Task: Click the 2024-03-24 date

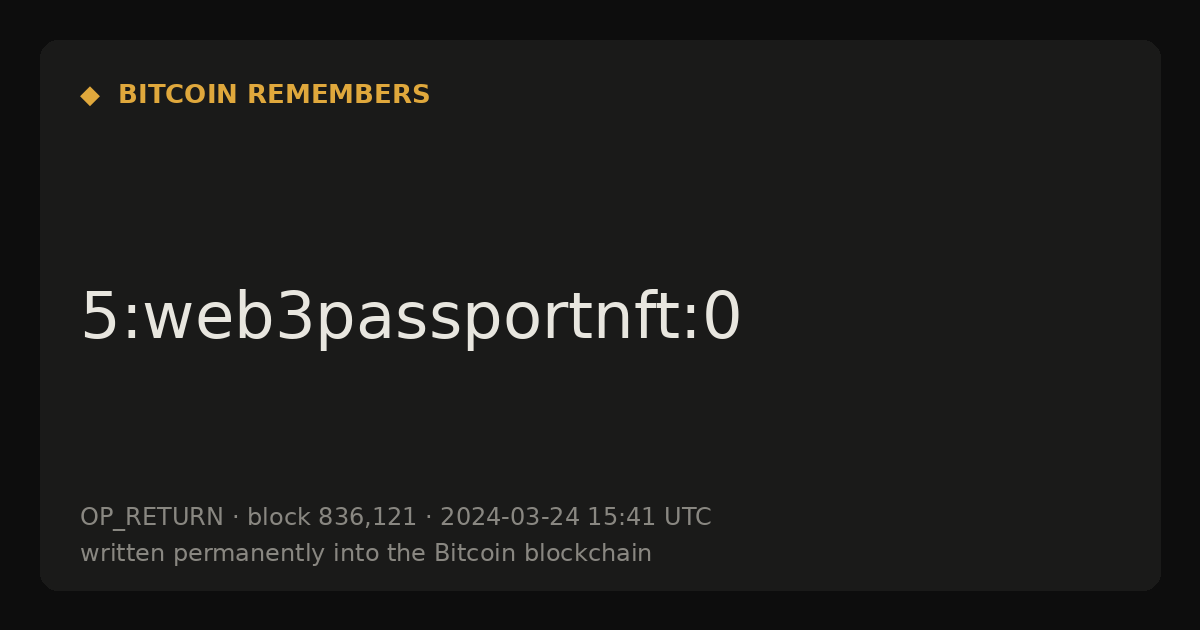Action: click(x=510, y=518)
